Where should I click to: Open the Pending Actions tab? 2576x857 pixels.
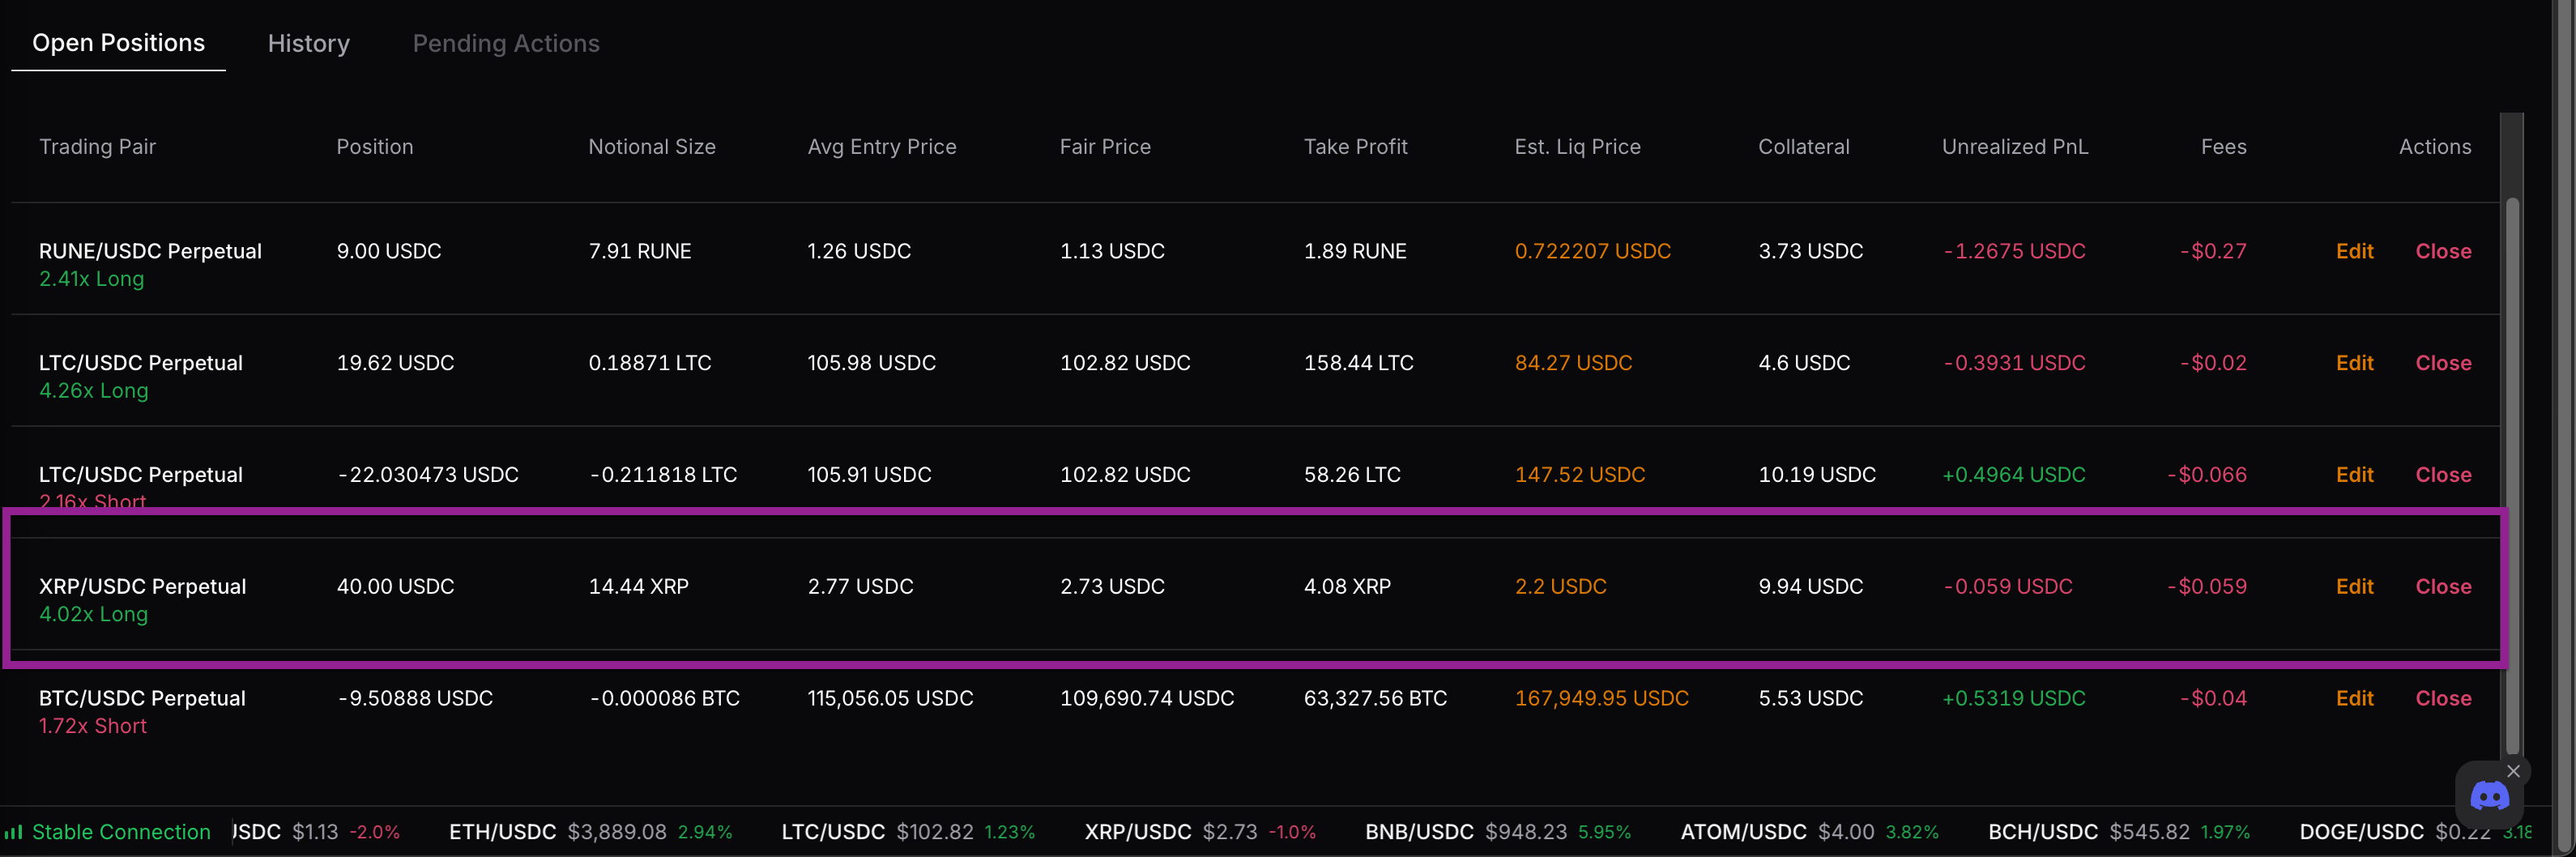click(505, 43)
